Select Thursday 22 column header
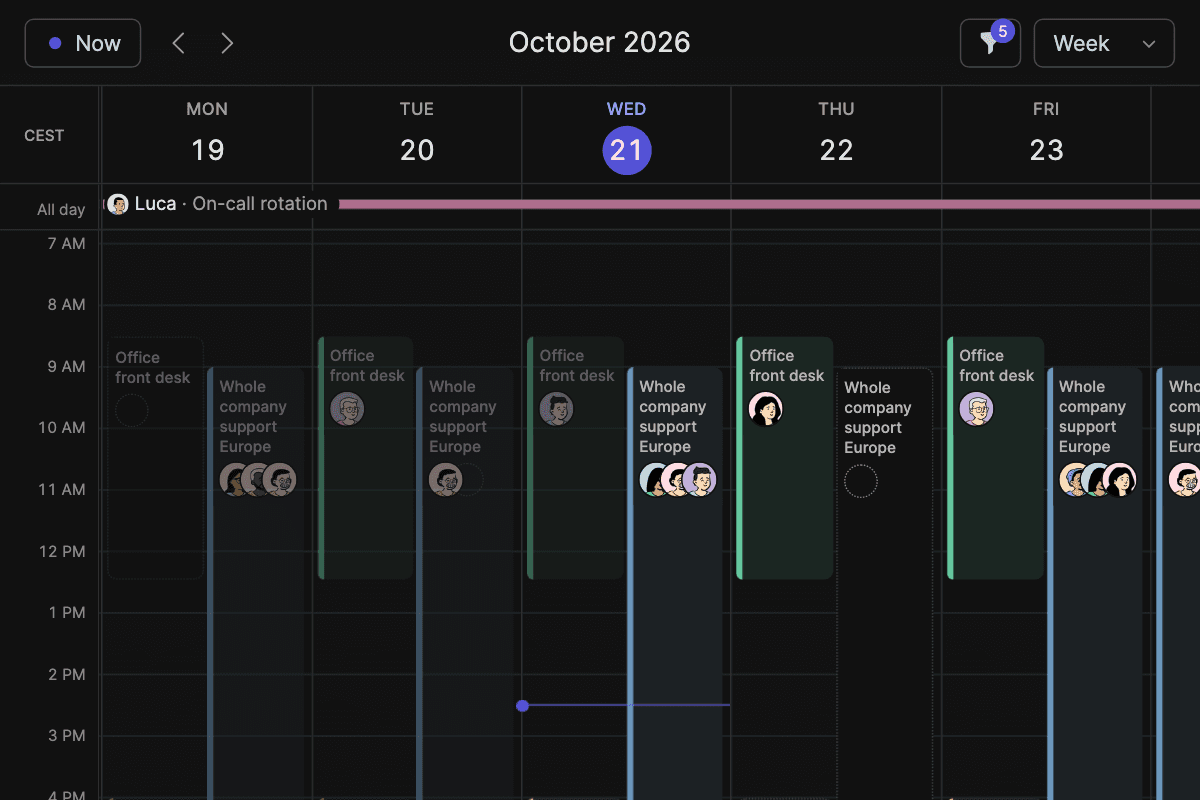This screenshot has height=800, width=1200. (836, 134)
